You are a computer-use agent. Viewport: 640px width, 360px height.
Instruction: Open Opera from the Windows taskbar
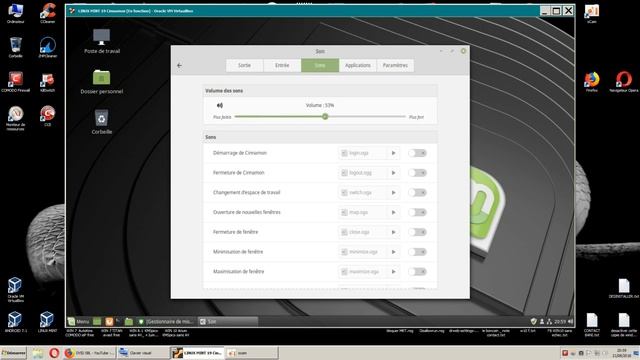point(54,353)
